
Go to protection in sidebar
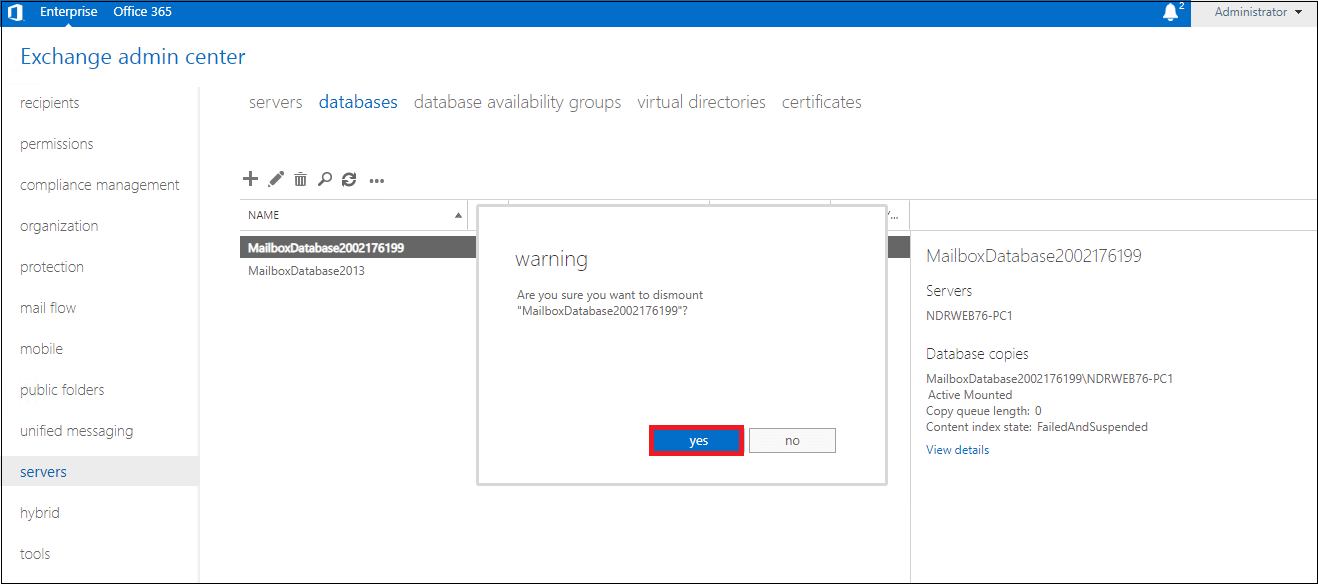pos(52,267)
